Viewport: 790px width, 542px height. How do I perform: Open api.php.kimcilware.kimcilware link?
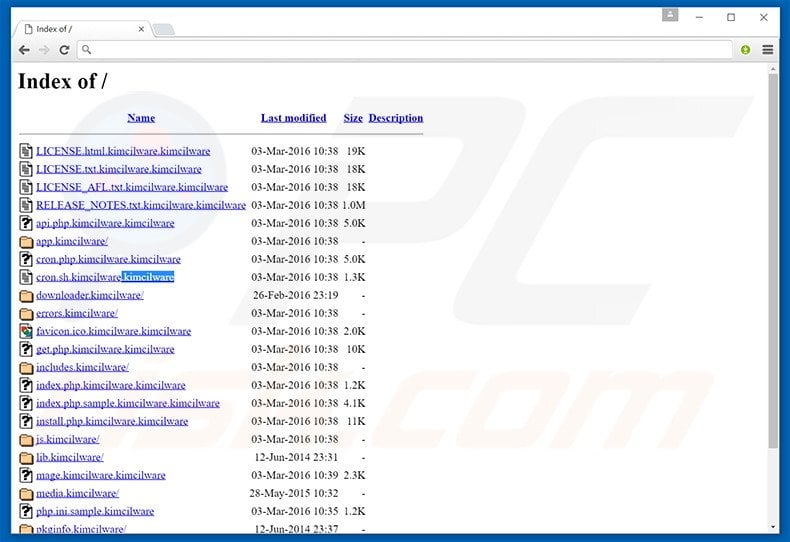[105, 223]
